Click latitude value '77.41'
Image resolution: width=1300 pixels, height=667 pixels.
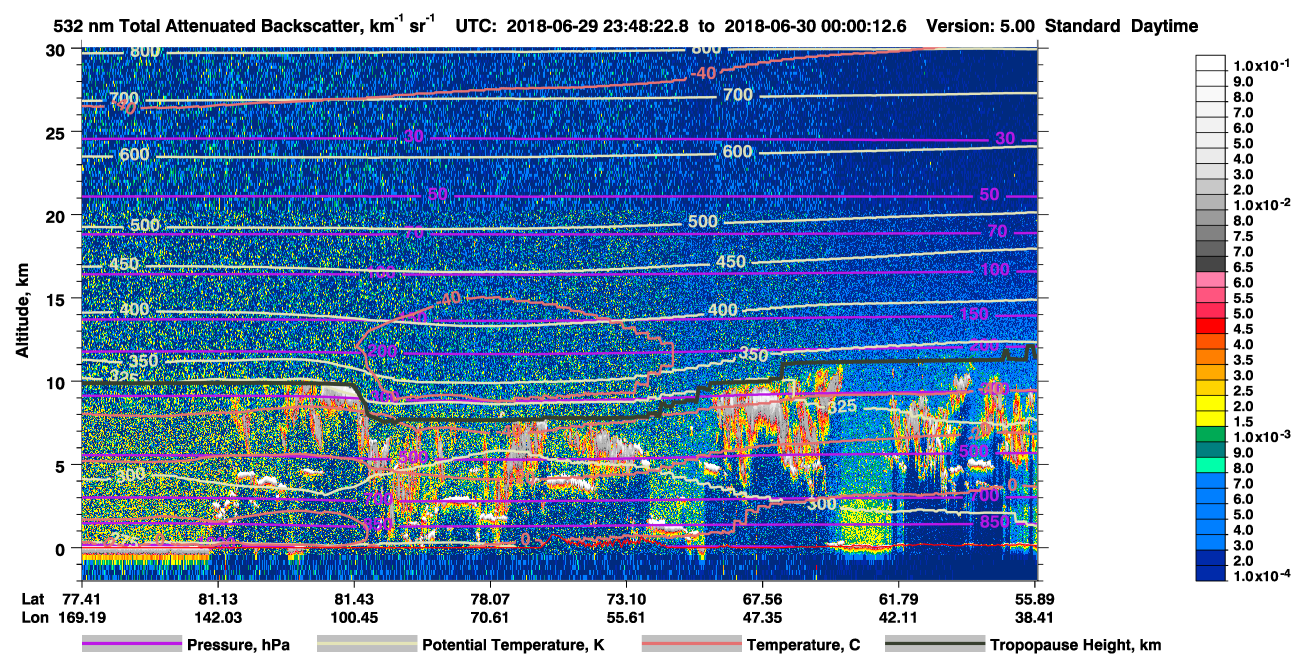point(81,599)
